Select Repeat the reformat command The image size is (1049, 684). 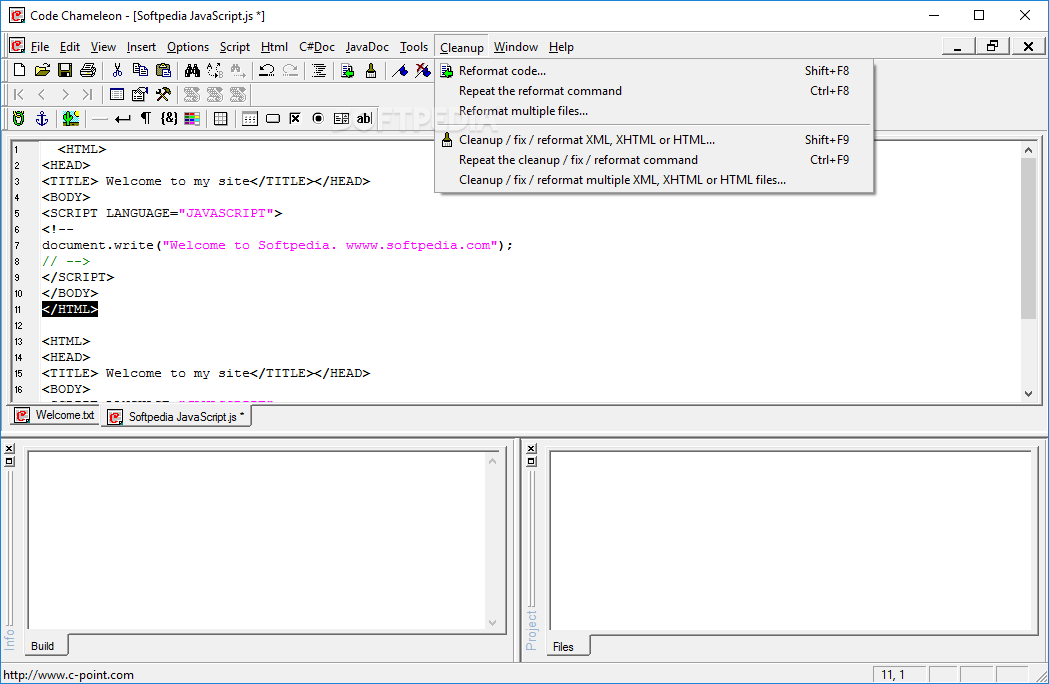coord(654,91)
